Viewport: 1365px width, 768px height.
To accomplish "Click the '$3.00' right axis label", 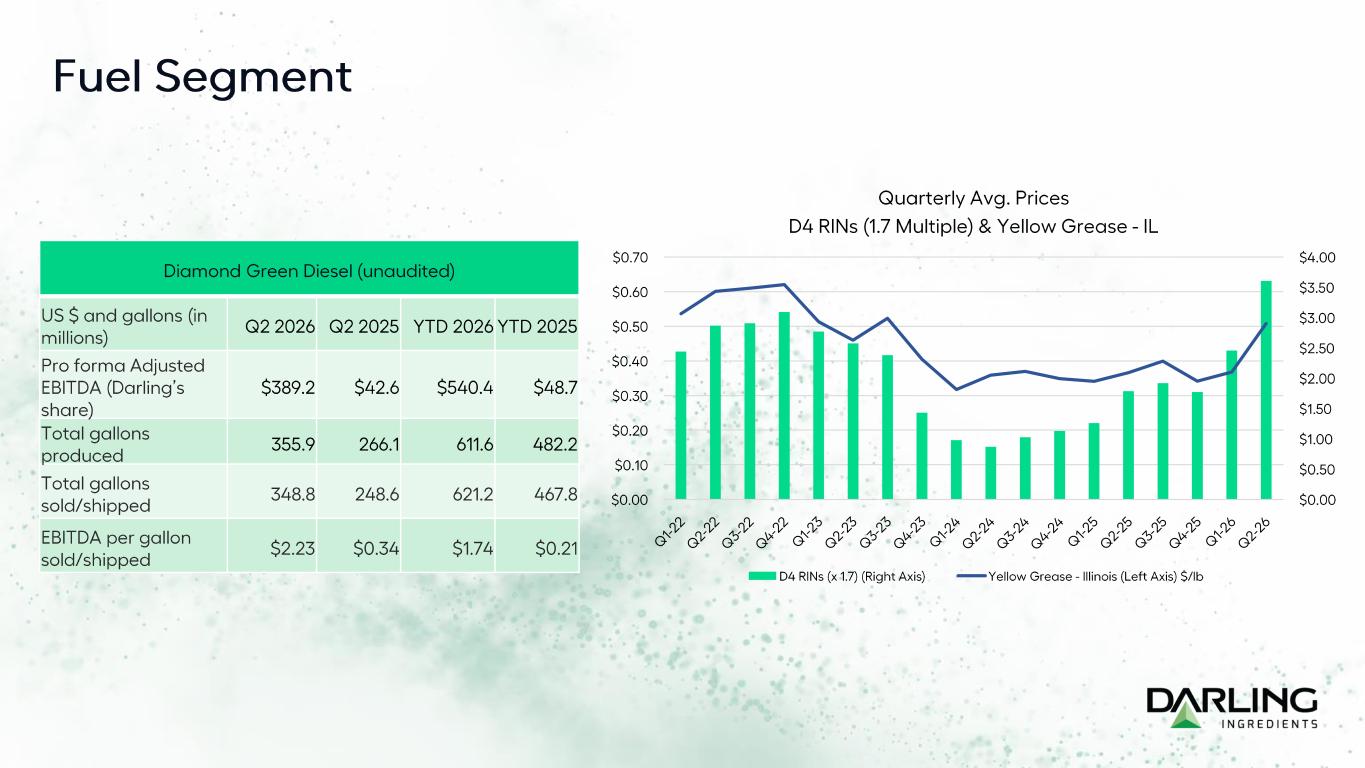I will tap(1318, 318).
